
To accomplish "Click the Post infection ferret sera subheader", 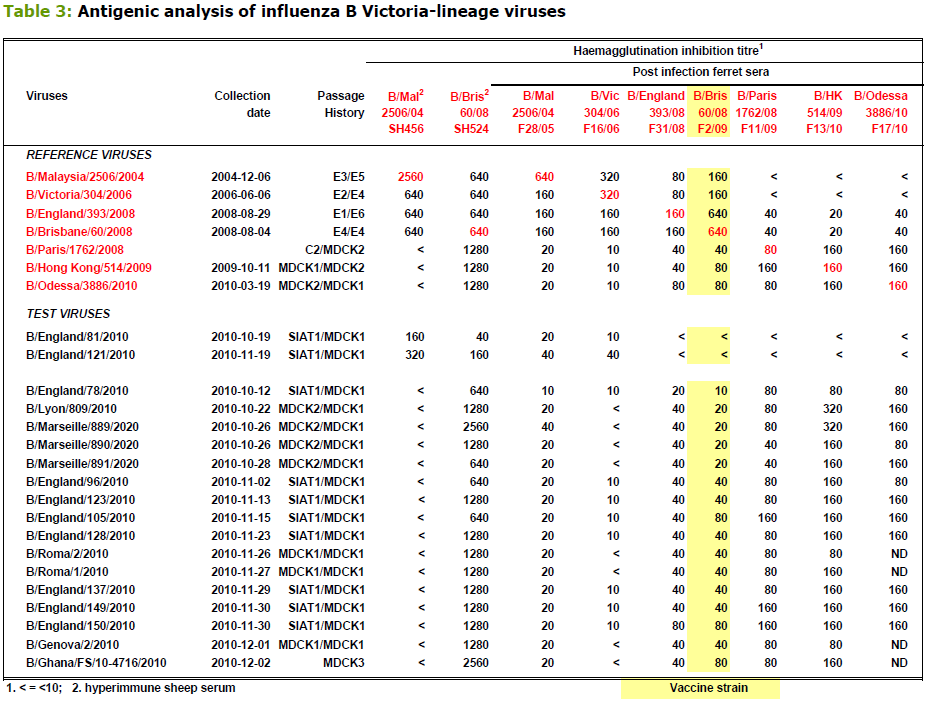I will coord(702,72).
